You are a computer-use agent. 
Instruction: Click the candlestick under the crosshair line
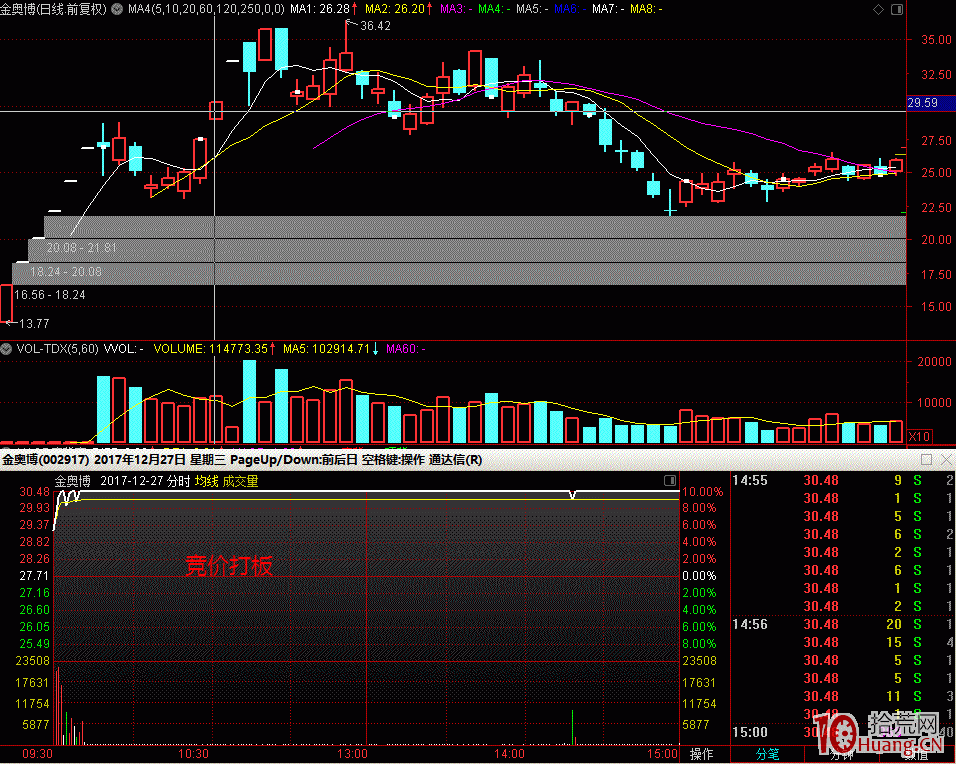pos(216,110)
